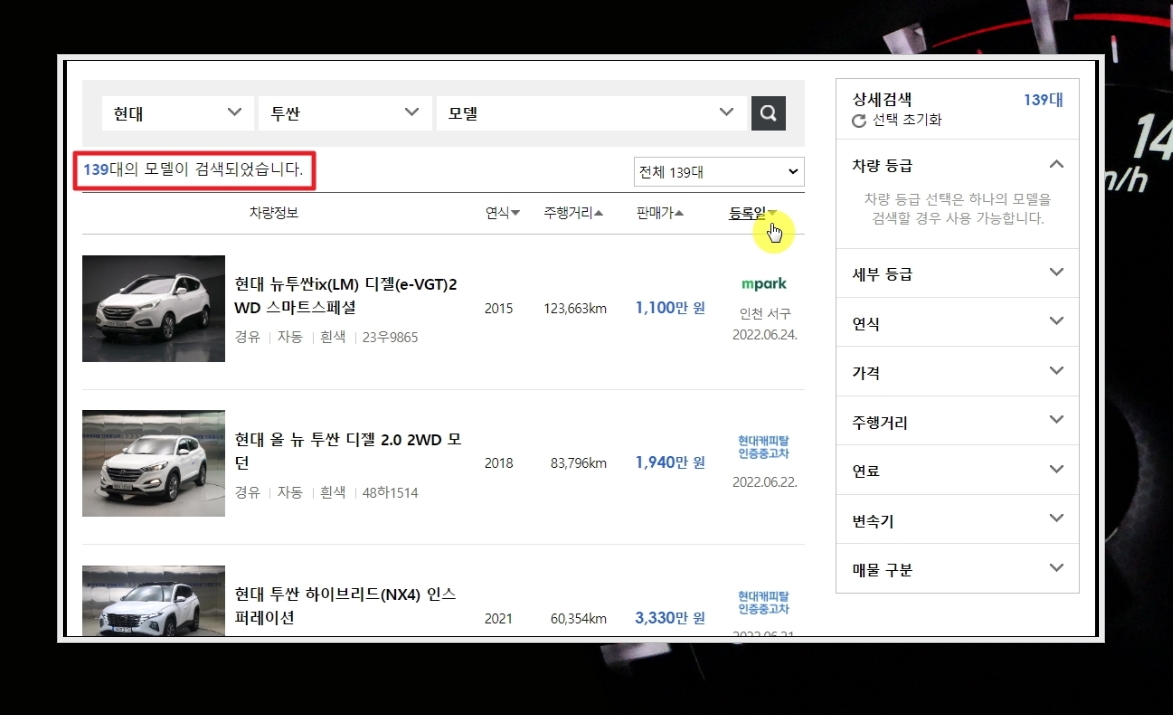Click the 123,663km mileage value

575,308
